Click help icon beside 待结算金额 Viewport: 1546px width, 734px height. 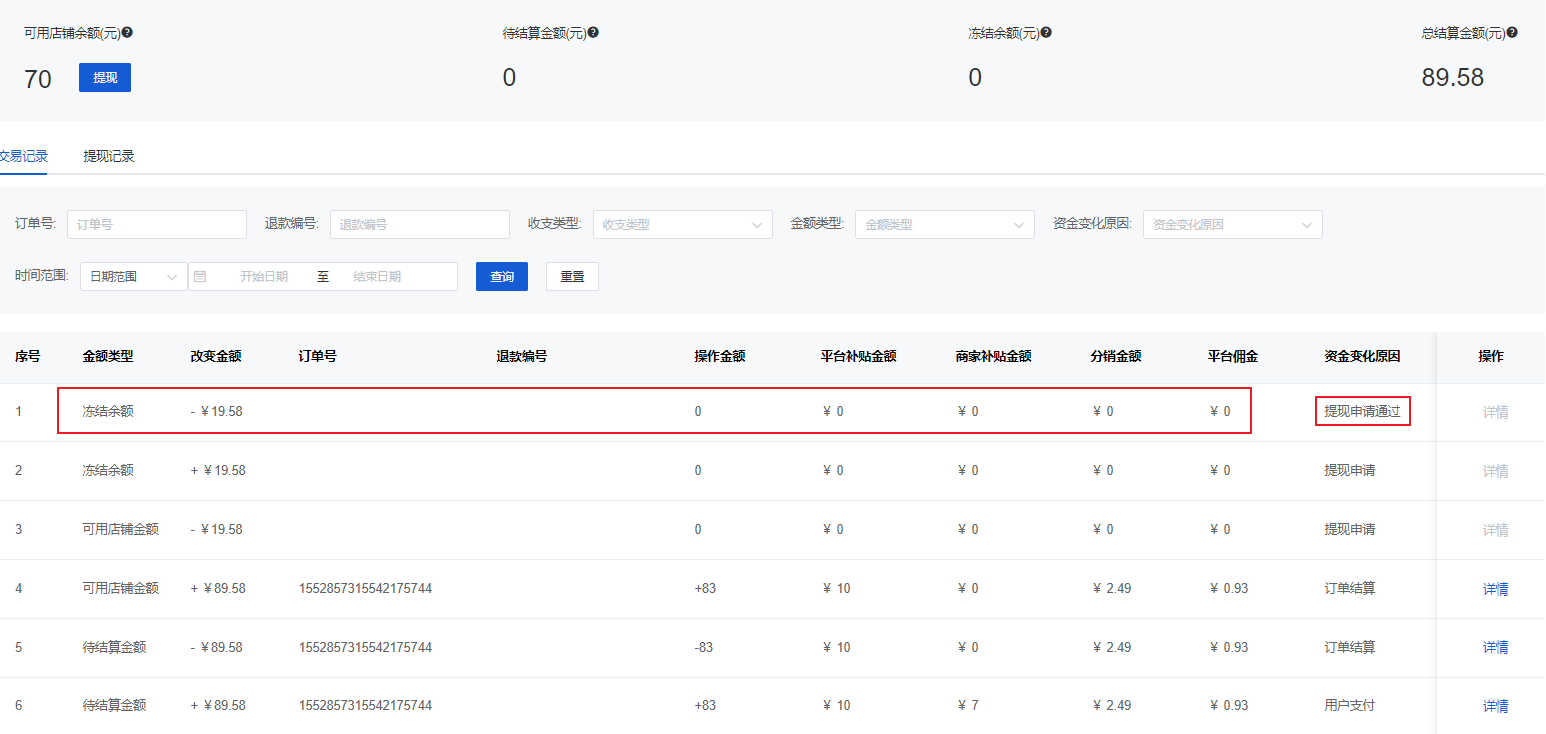pos(593,33)
